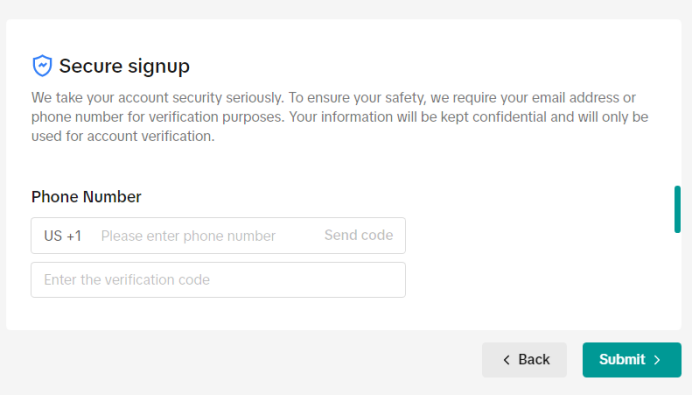Click the description line starting 'phone number for verification'

[339, 117]
